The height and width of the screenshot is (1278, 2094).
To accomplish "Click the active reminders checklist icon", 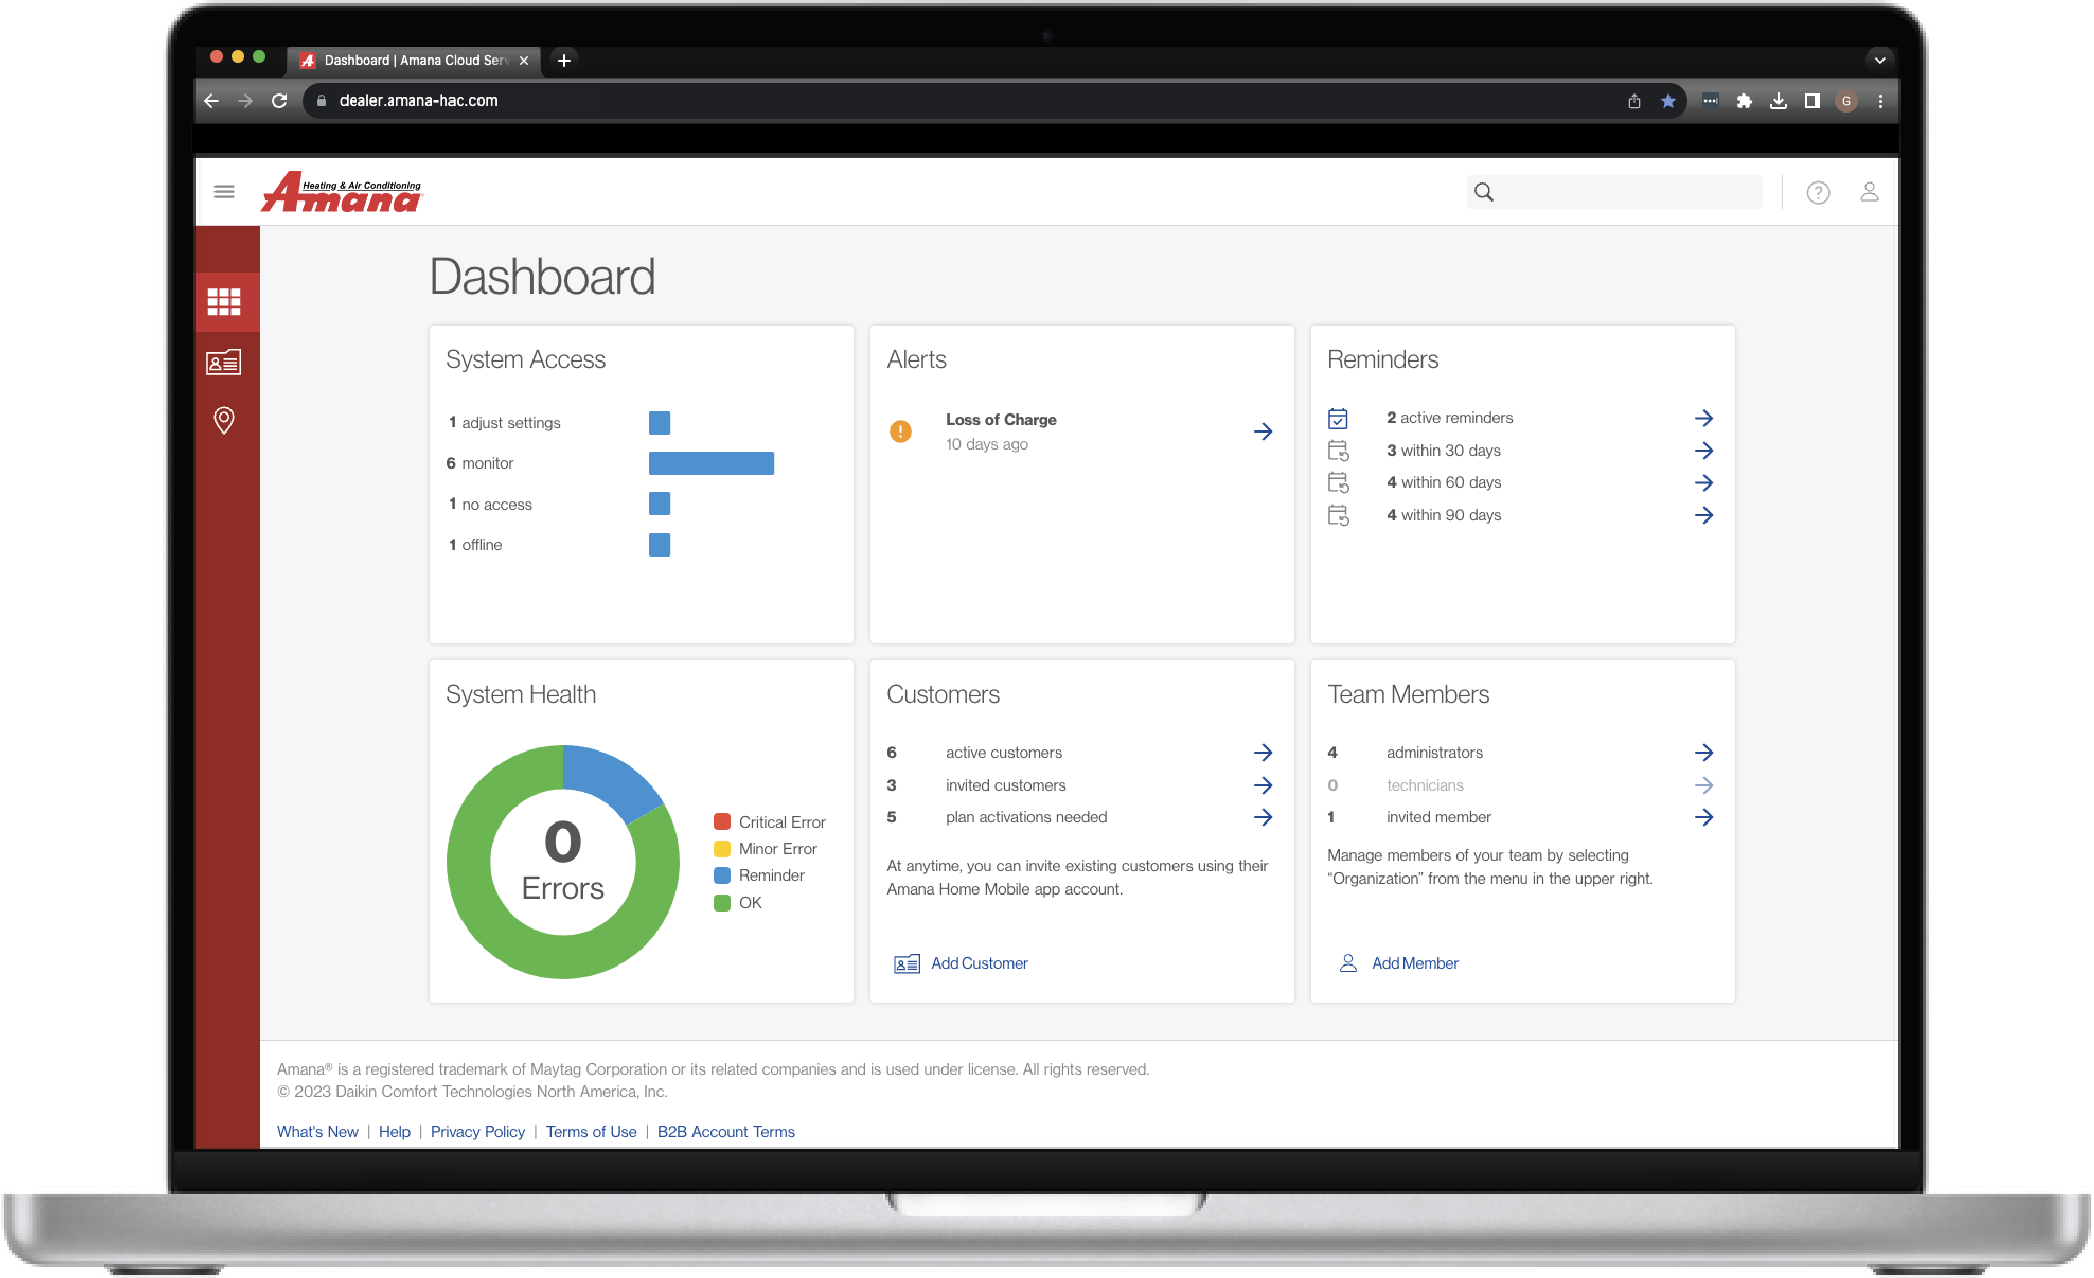I will click(1340, 417).
